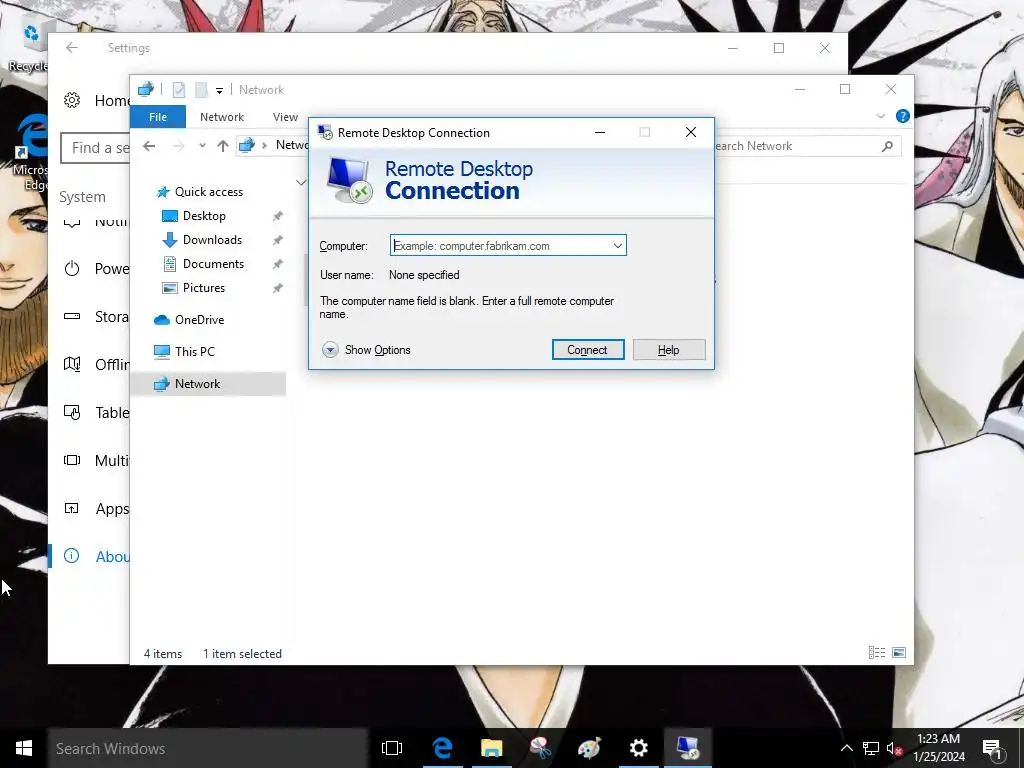Open recent locations dropdown in Explorer

[x=202, y=146]
